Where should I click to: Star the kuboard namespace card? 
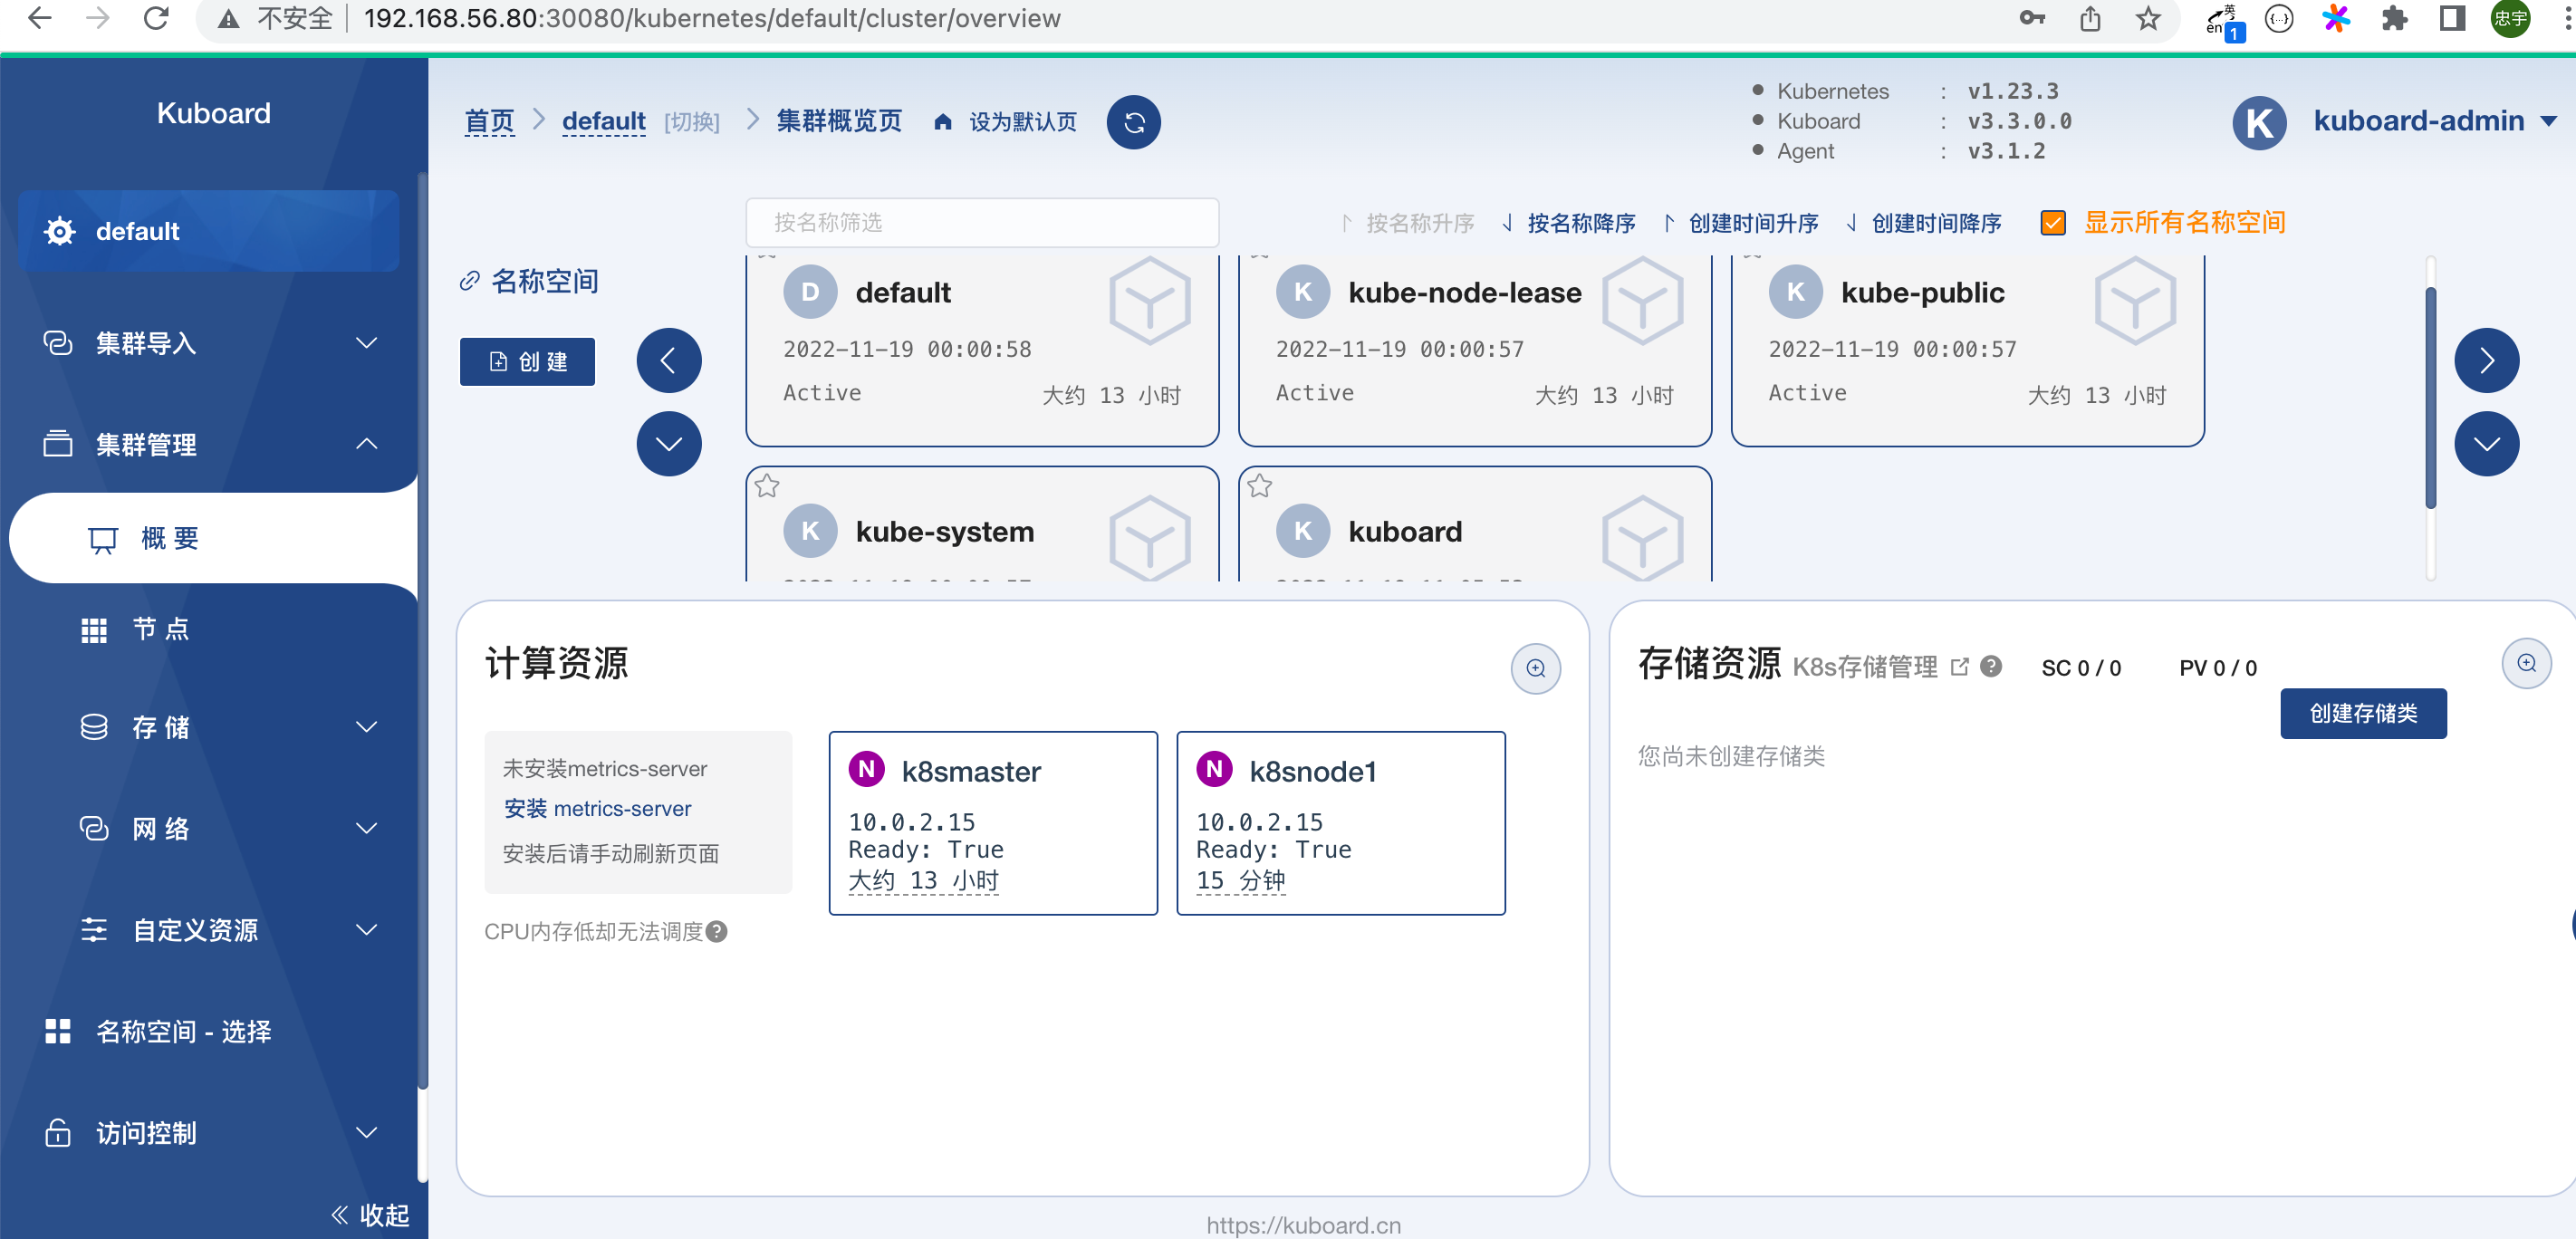coord(1259,486)
